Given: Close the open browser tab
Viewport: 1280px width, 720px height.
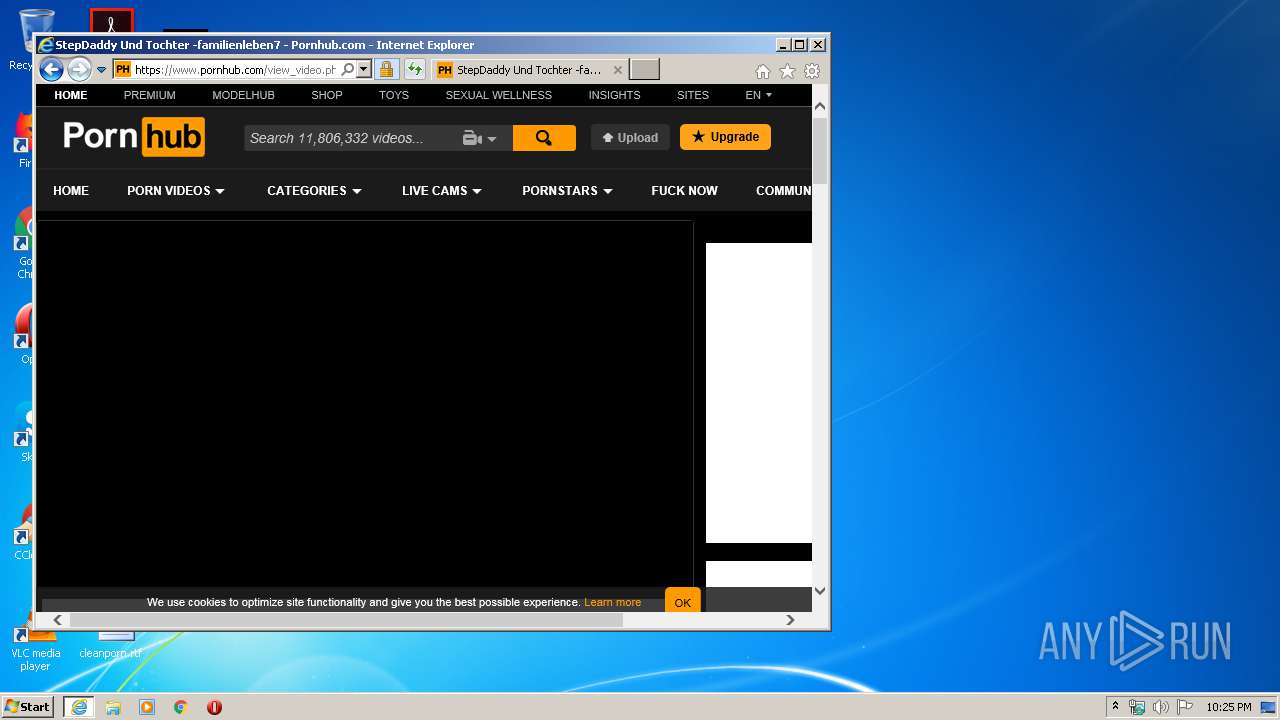Looking at the screenshot, I should tap(618, 70).
